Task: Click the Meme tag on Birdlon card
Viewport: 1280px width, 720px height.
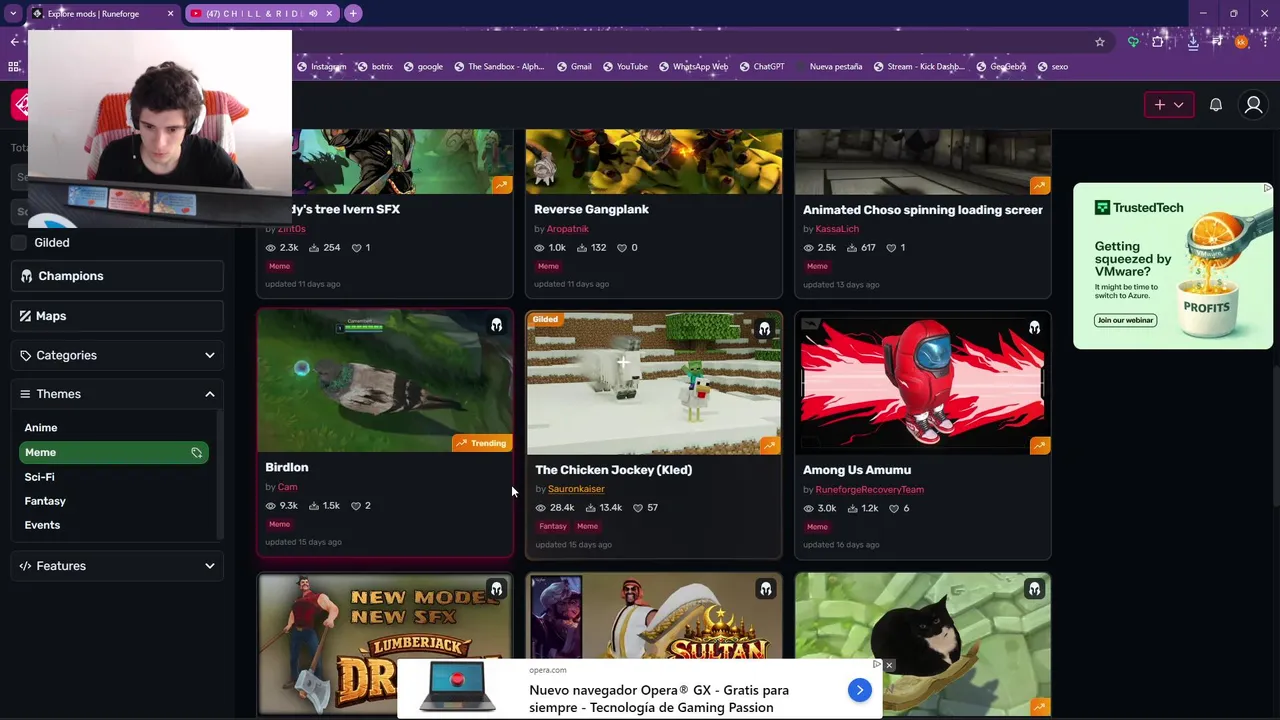Action: point(279,524)
